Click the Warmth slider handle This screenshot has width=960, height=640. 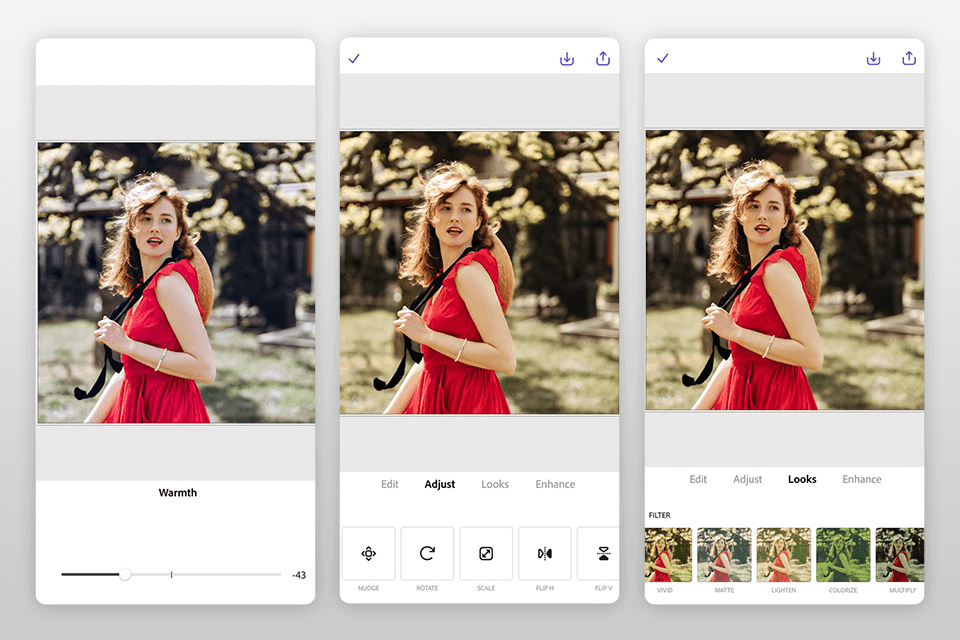pyautogui.click(x=125, y=574)
